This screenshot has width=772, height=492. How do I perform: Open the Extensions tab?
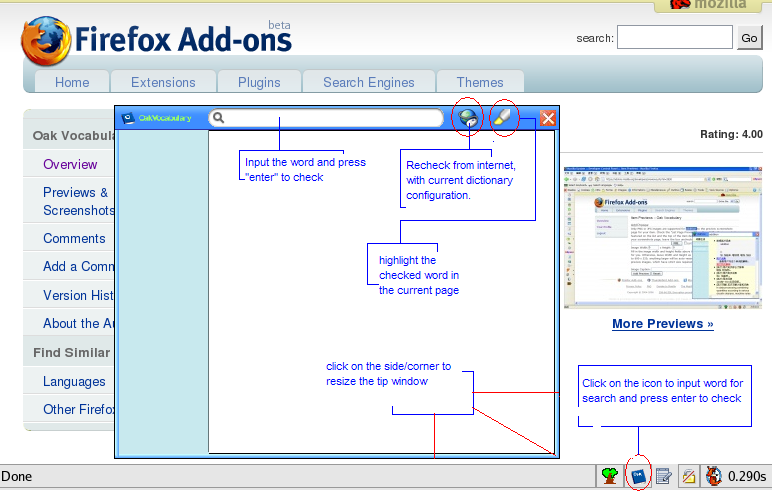(163, 82)
